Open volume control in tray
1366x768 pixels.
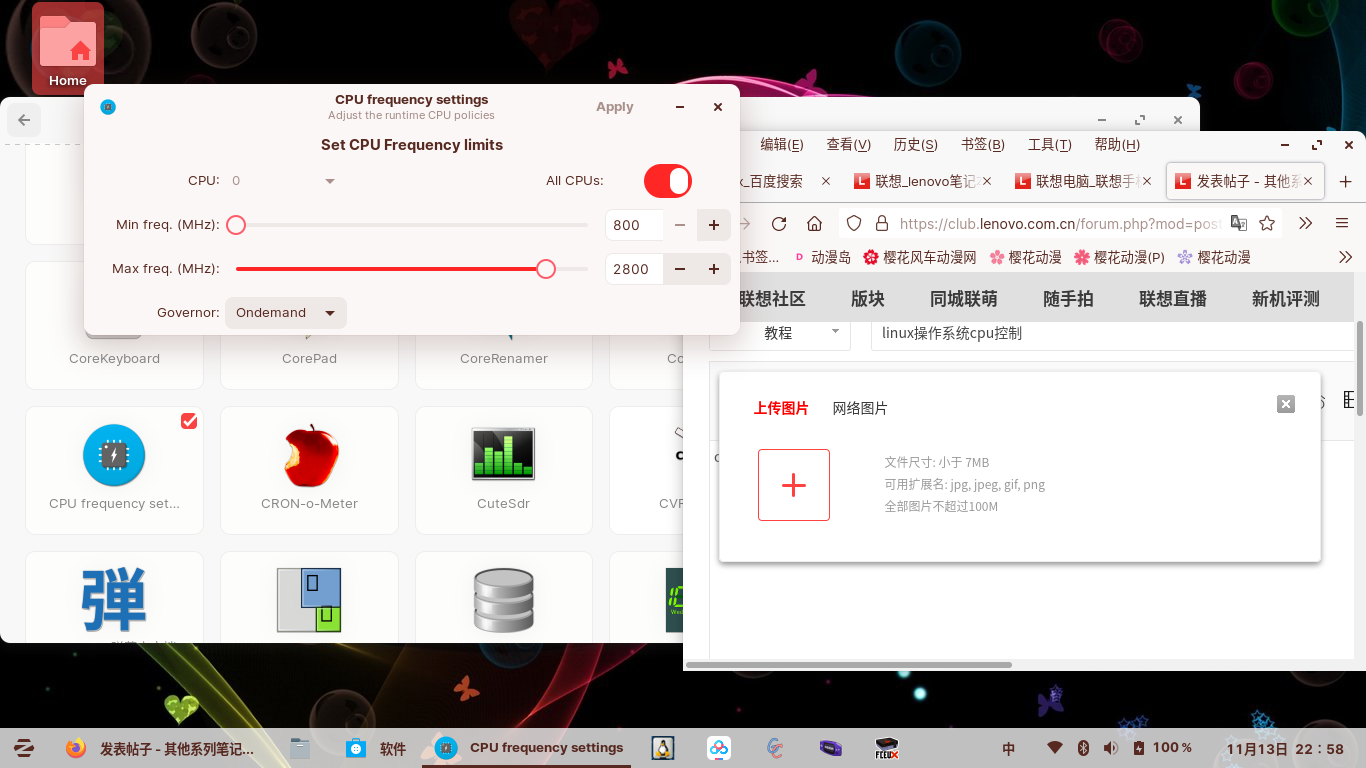tap(1110, 748)
